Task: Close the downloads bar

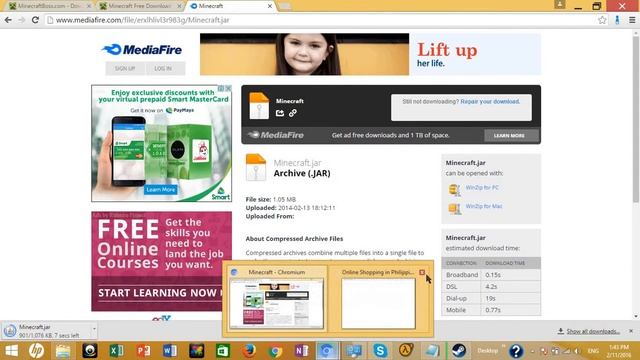Action: (631, 331)
